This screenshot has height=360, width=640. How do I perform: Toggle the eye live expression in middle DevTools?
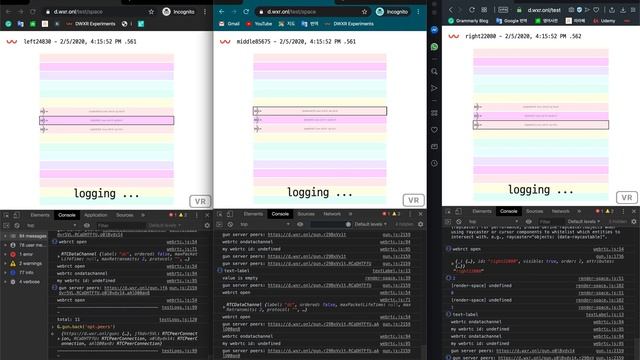[300, 224]
